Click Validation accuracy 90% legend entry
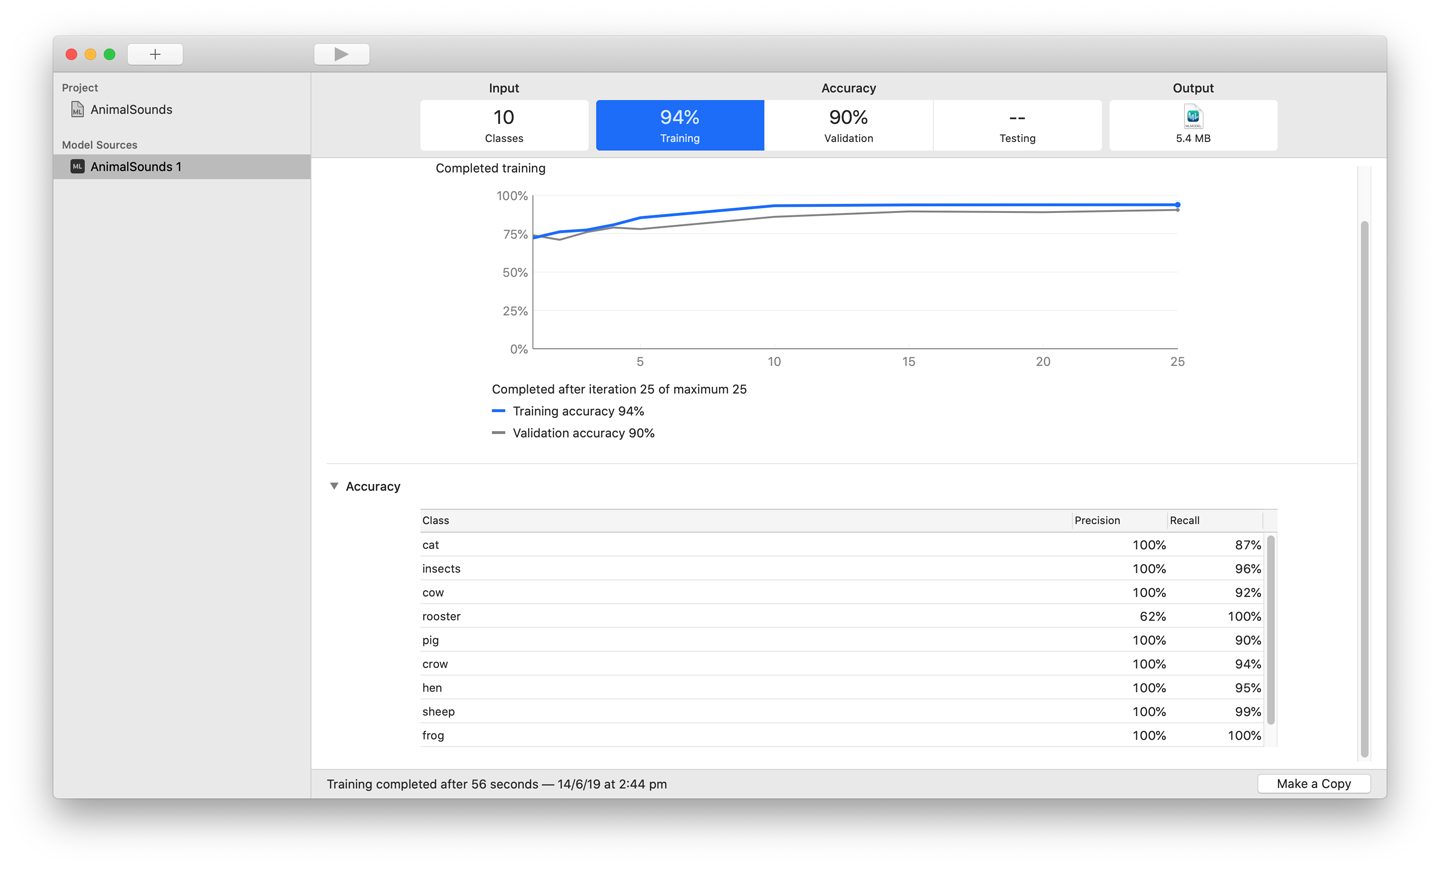Screen dimensions: 1440x869 click(573, 433)
